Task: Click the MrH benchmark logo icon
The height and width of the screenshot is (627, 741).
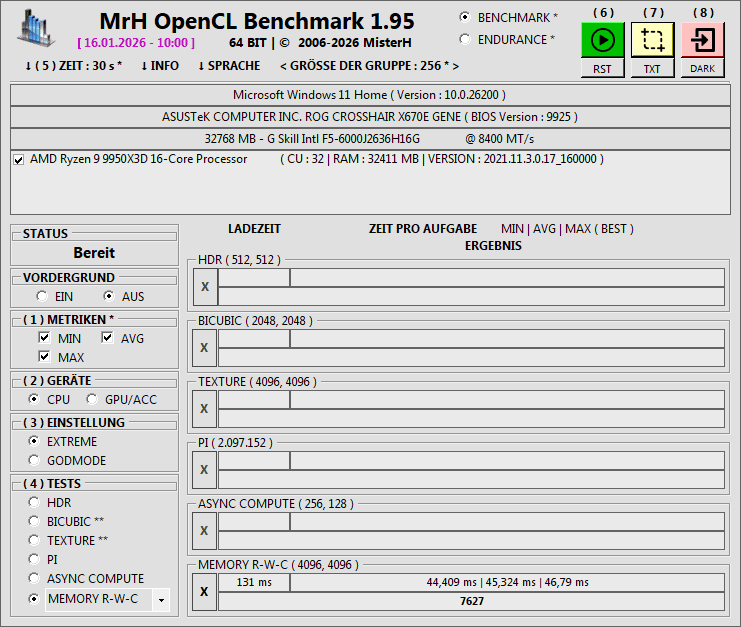Action: tap(35, 28)
